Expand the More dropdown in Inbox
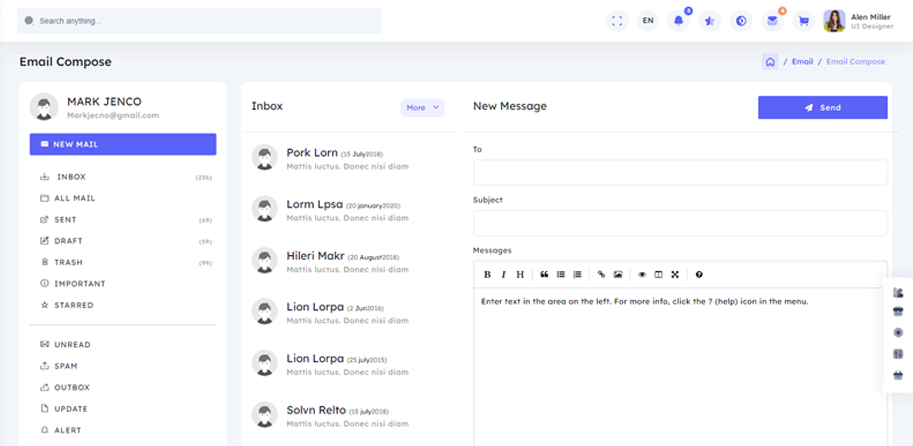Image resolution: width=913 pixels, height=446 pixels. click(422, 107)
